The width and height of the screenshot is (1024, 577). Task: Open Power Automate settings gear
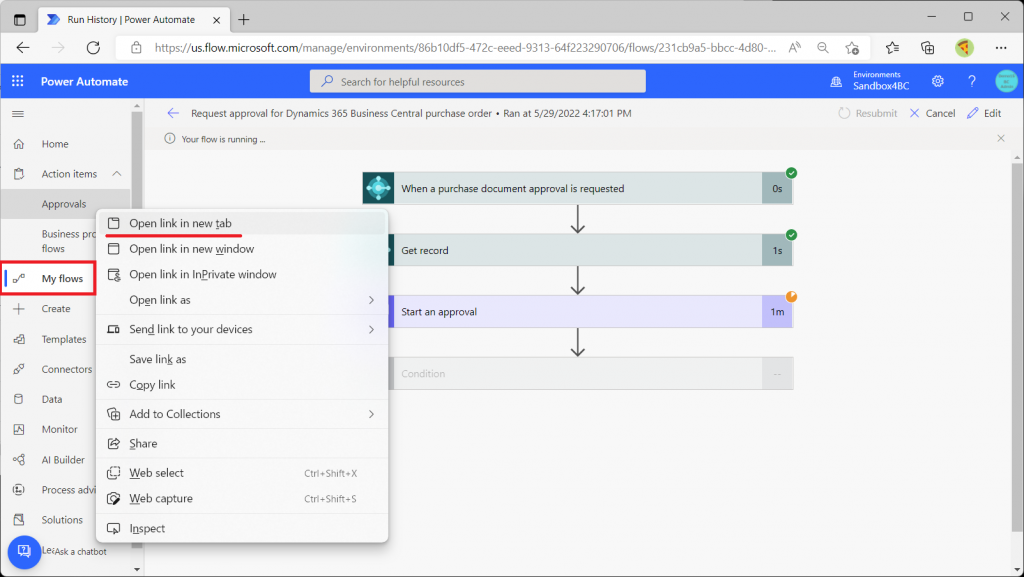click(938, 82)
